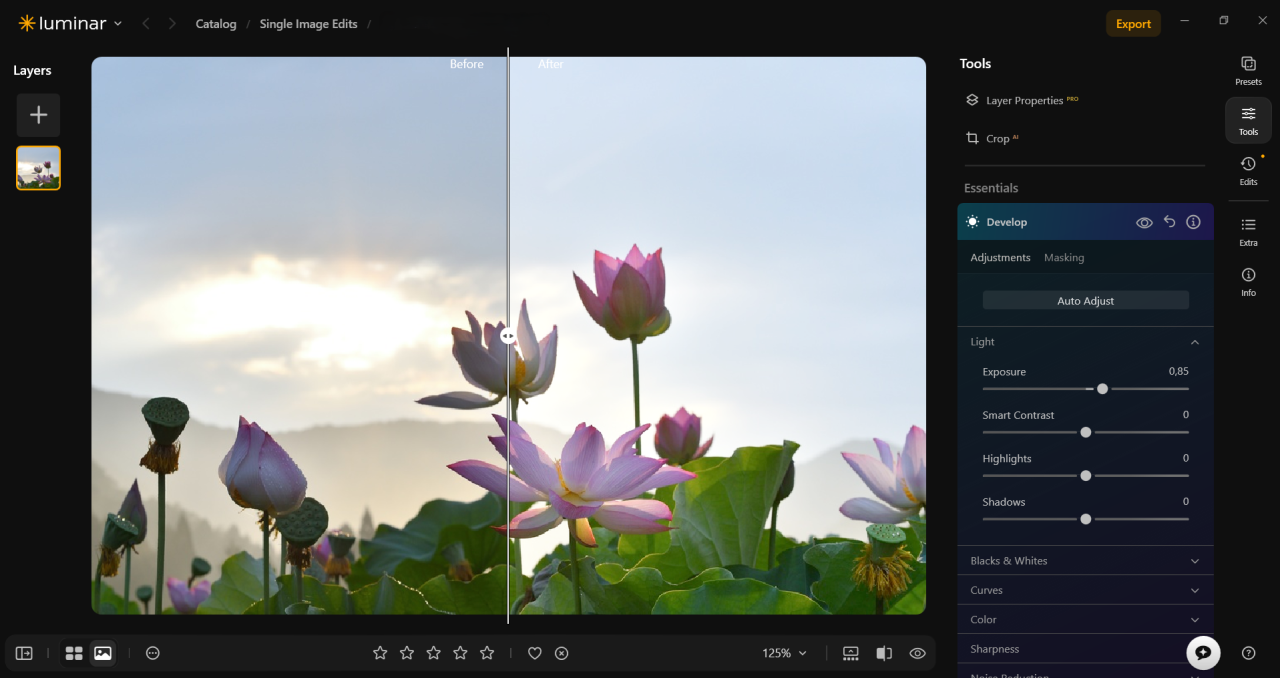Switch to grid gallery view
1280x678 pixels.
pos(74,653)
